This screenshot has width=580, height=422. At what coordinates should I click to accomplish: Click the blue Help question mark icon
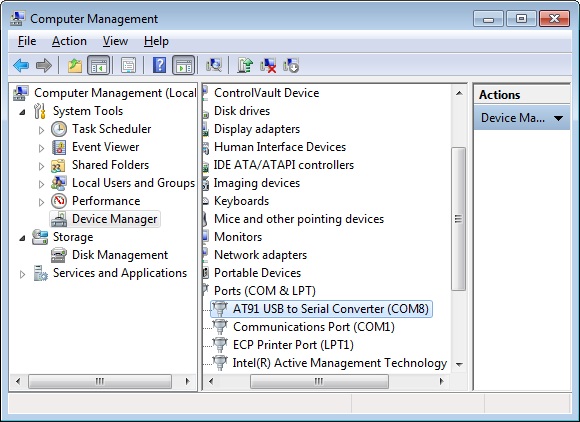159,65
